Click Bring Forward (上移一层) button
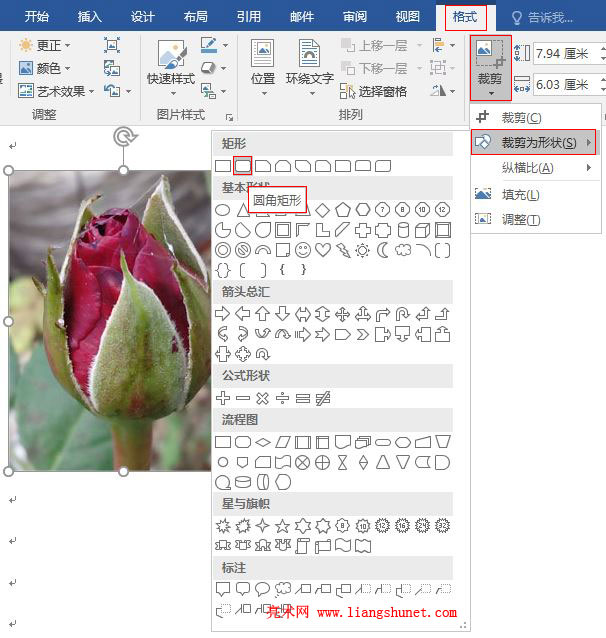The width and height of the screenshot is (606, 638). coord(374,45)
